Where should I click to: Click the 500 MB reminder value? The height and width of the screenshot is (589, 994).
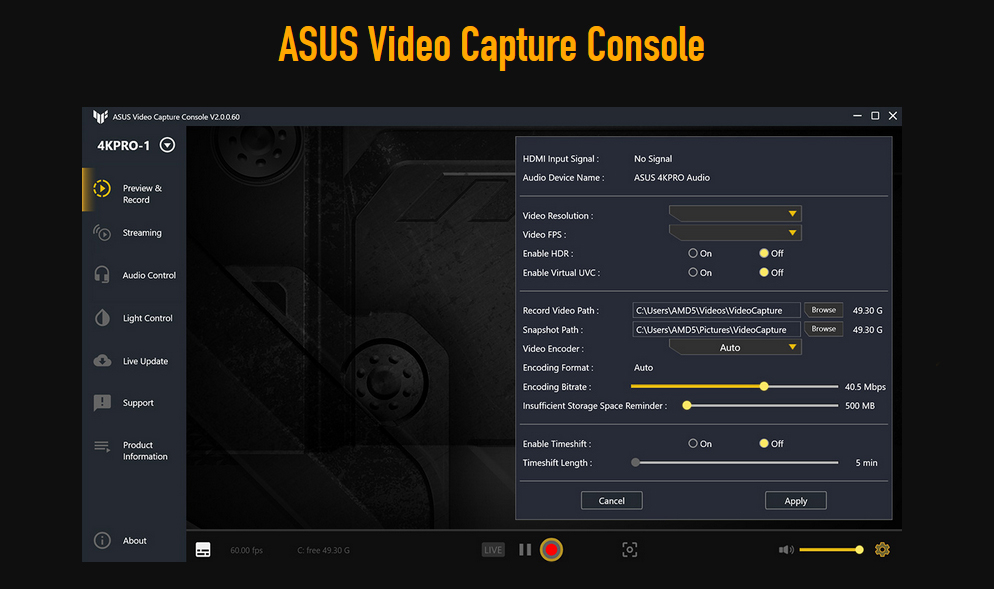pyautogui.click(x=860, y=406)
